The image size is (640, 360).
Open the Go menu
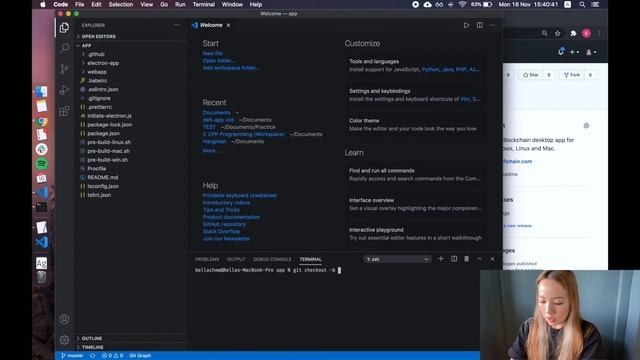164,4
